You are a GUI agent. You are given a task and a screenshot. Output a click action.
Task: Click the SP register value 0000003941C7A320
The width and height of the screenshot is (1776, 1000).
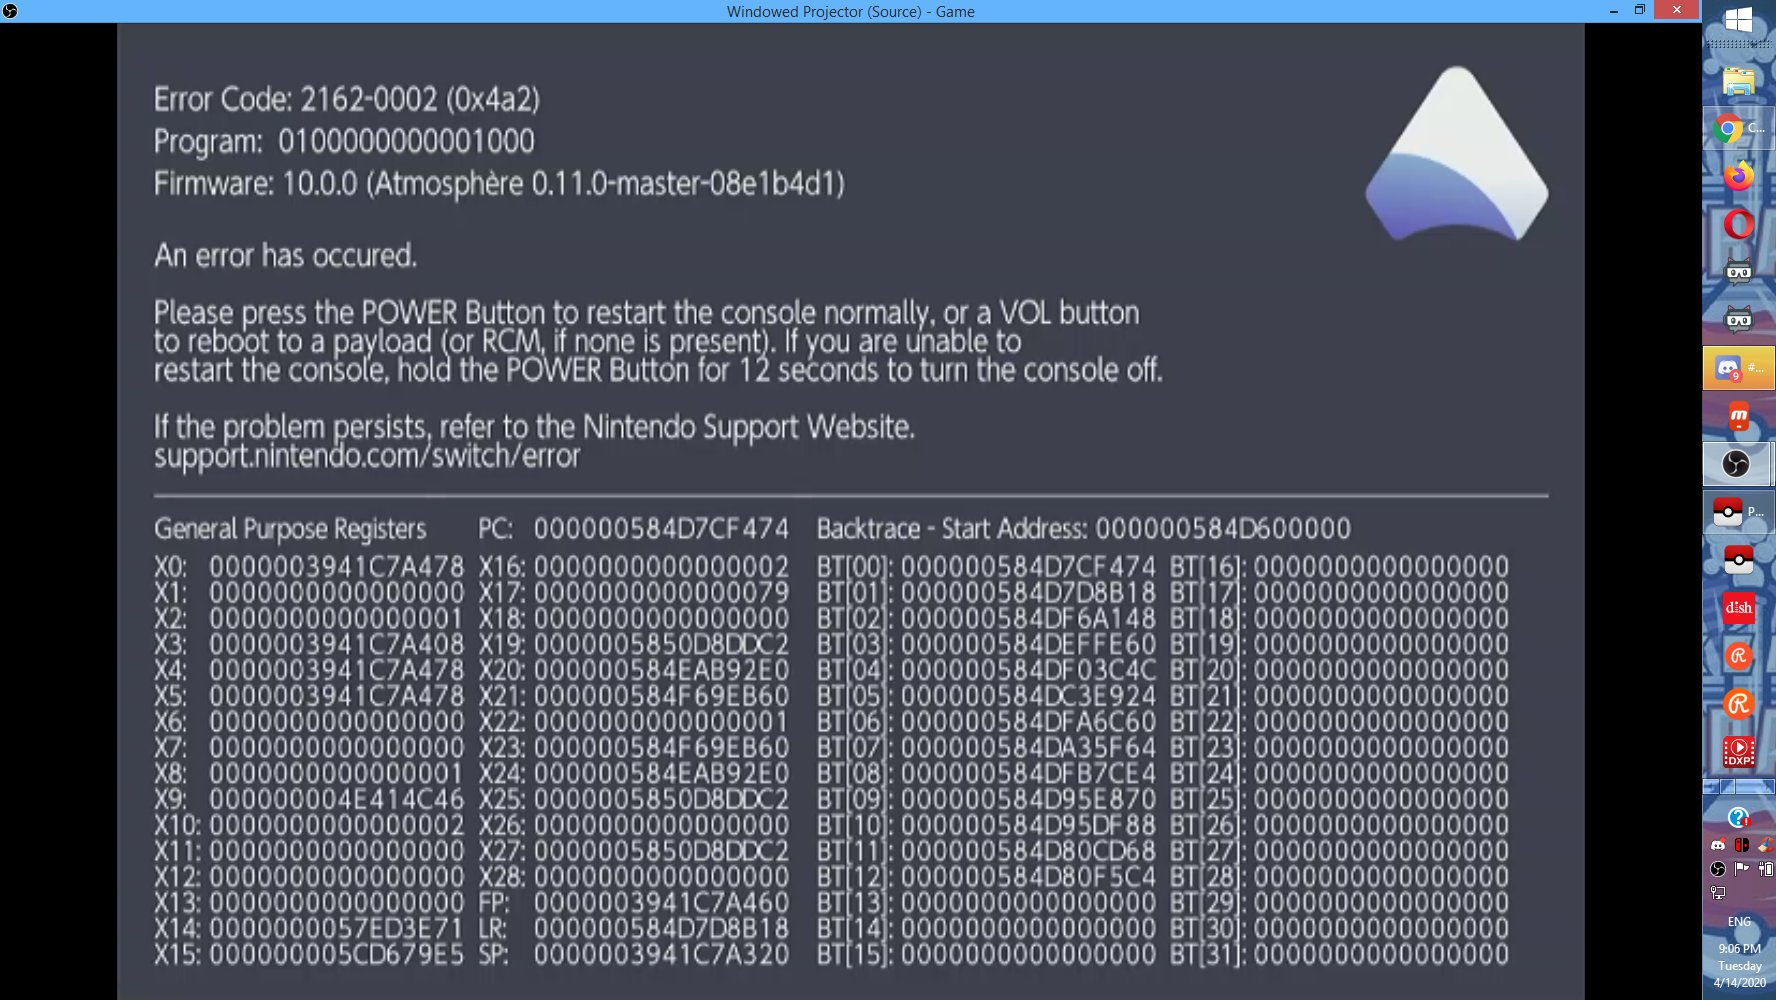[x=661, y=955]
